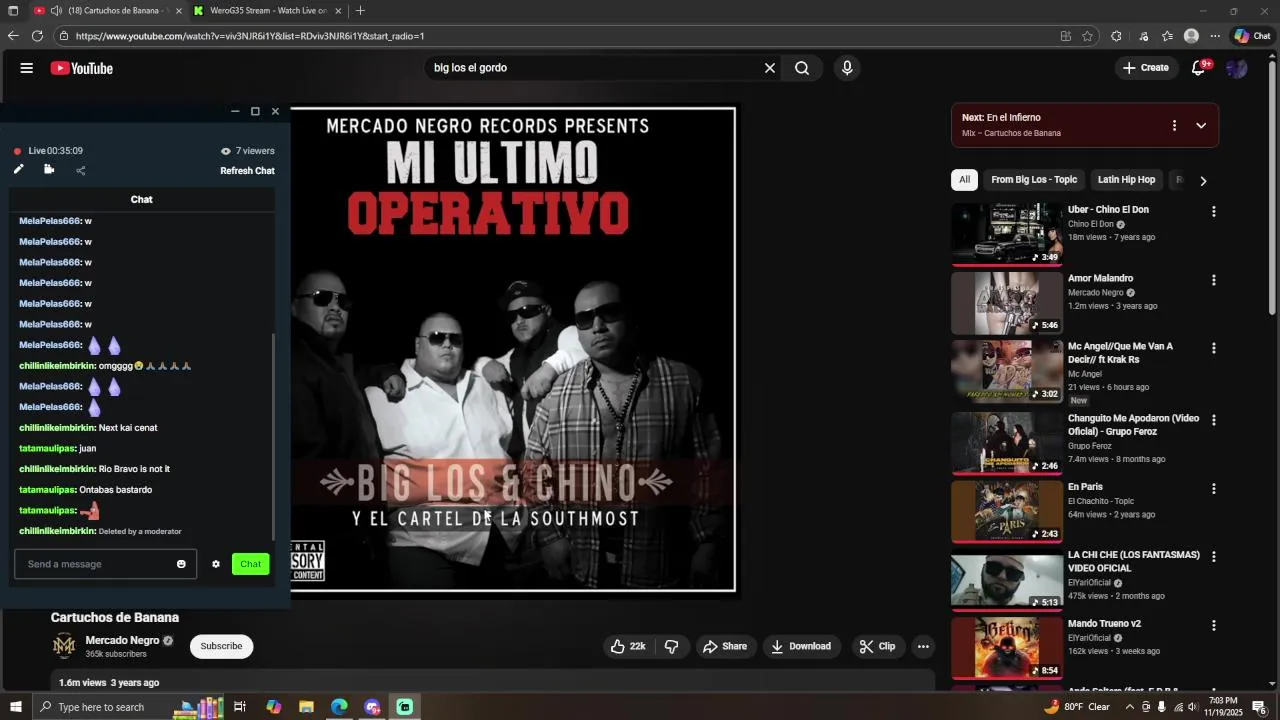This screenshot has width=1280, height=720.
Task: Open Mix playlist three-dot menu
Action: pyautogui.click(x=1174, y=125)
